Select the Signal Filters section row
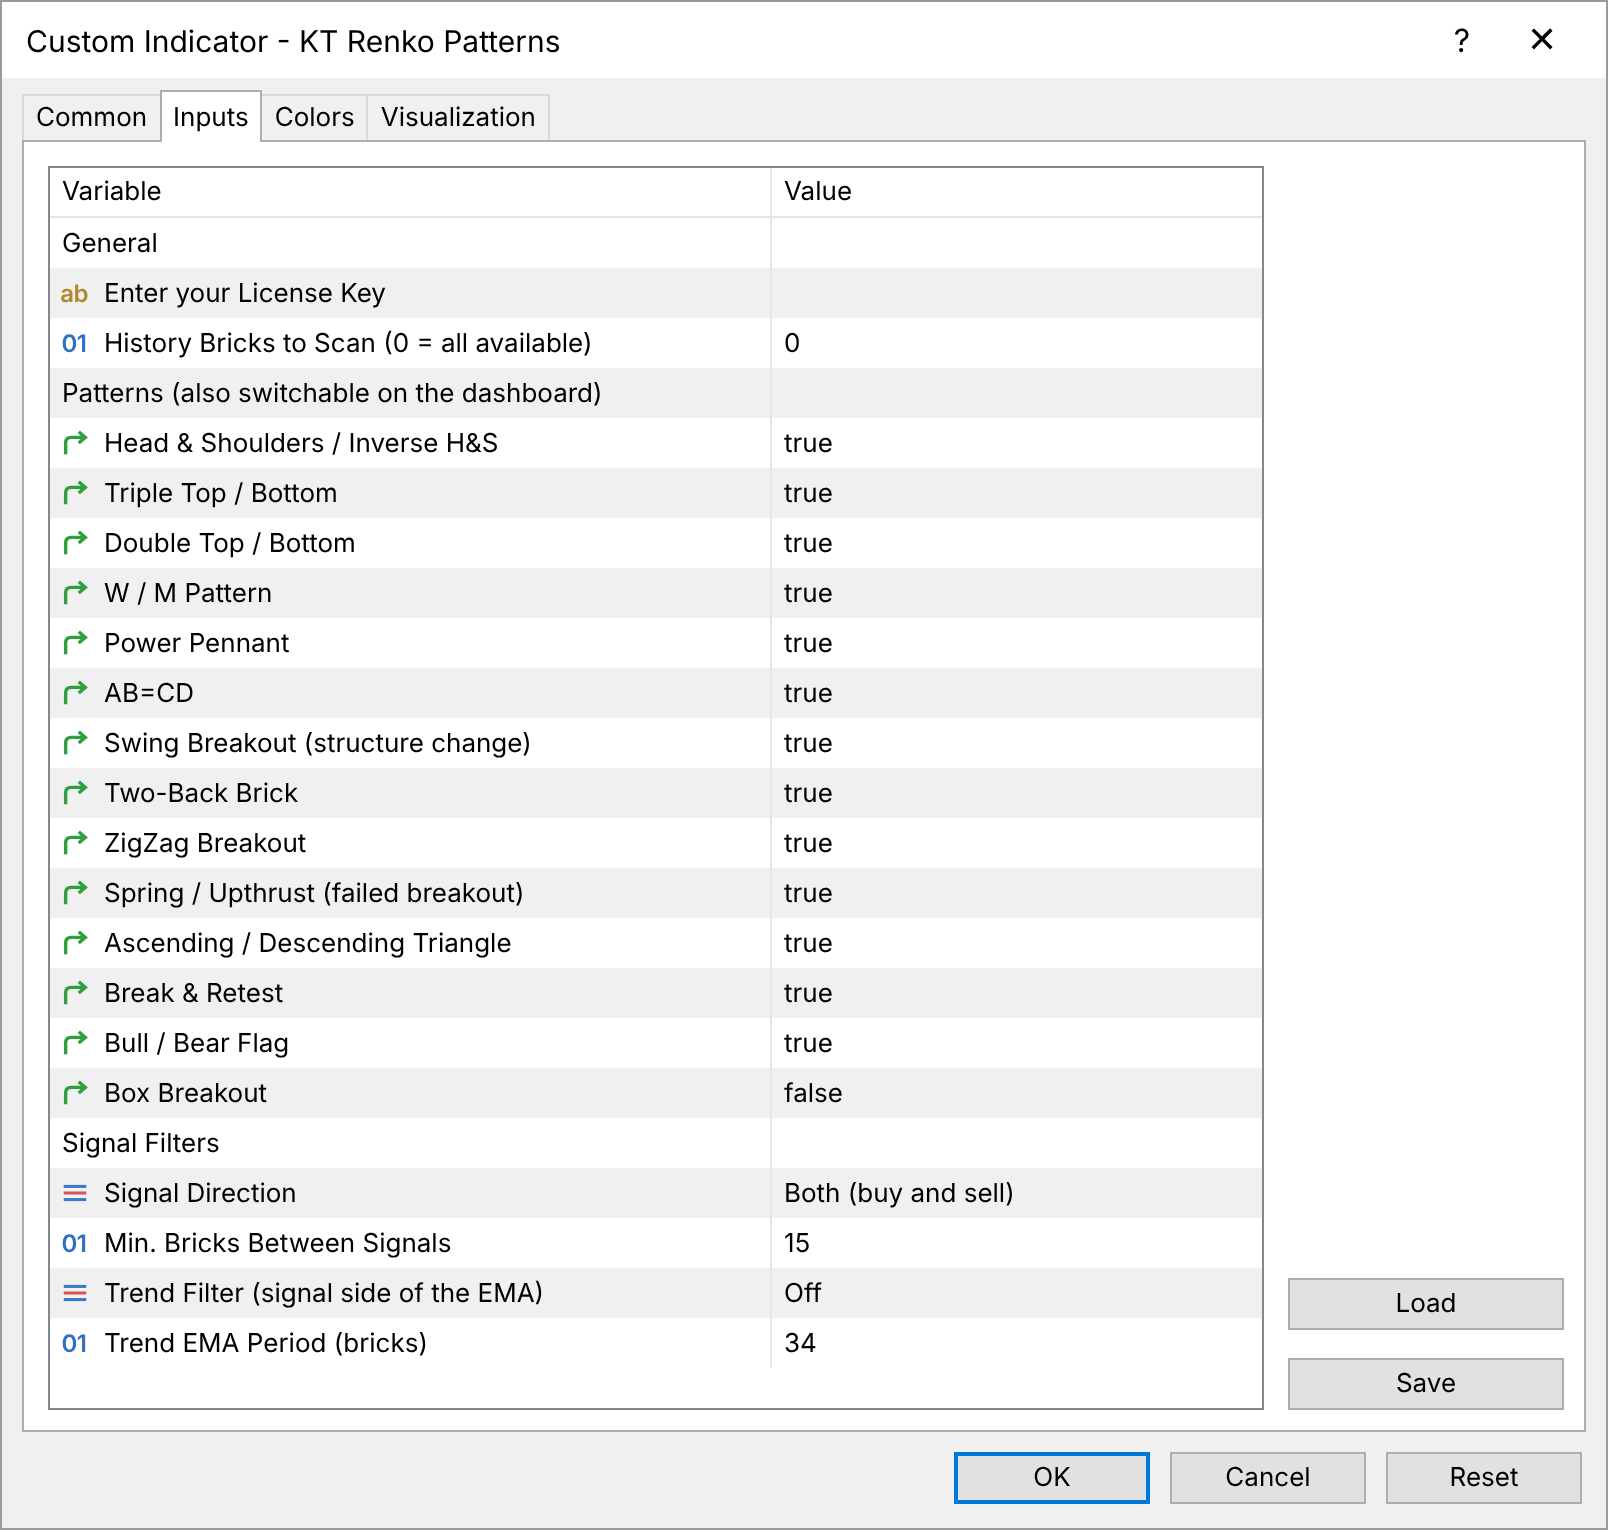Screen dimensions: 1608x1530 tap(656, 1143)
